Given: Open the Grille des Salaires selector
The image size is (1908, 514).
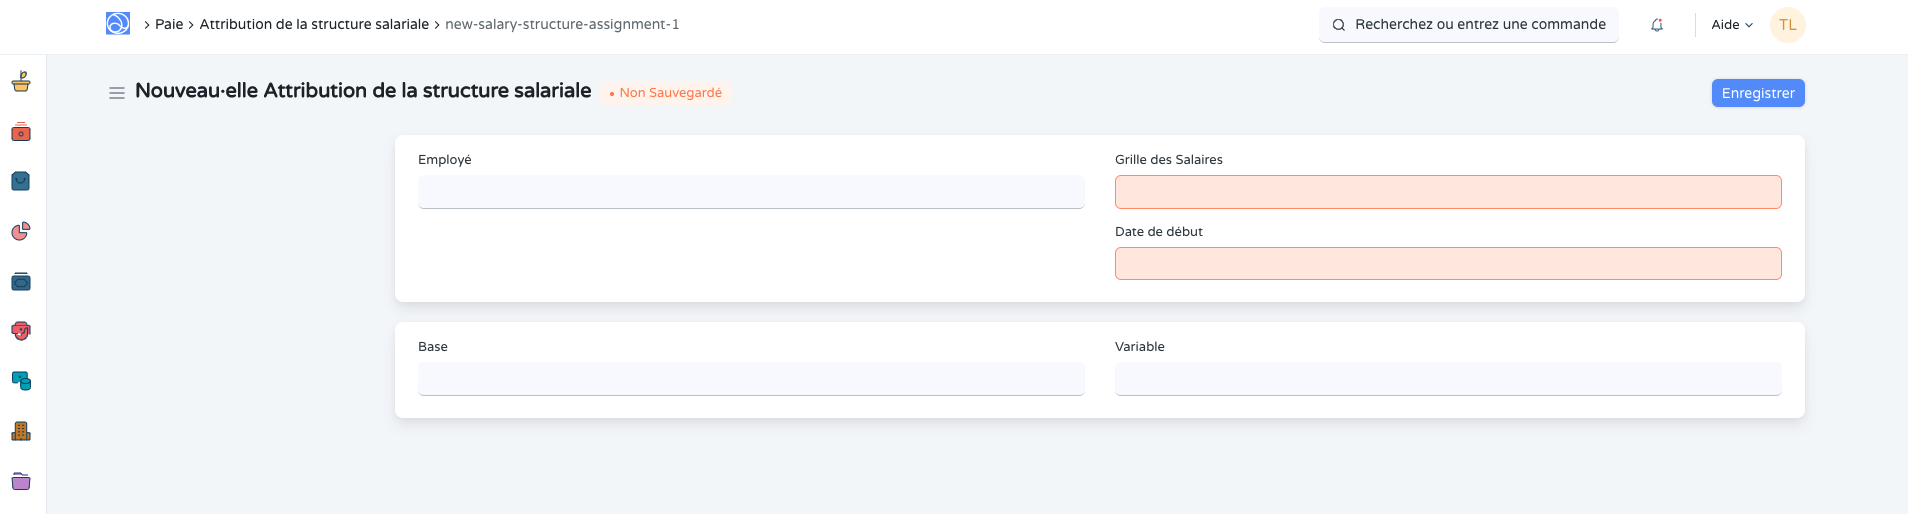Looking at the screenshot, I should pyautogui.click(x=1448, y=192).
